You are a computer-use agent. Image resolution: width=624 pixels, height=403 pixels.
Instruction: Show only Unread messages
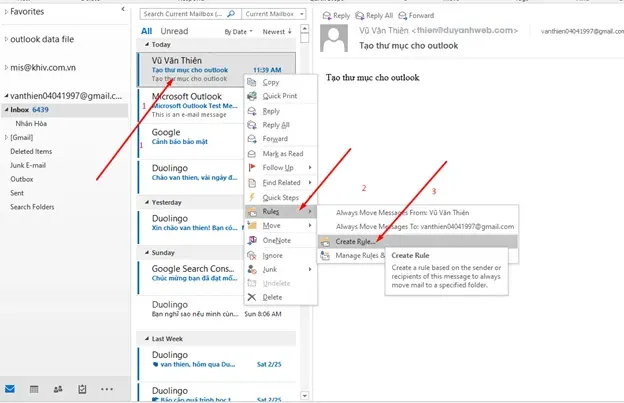(x=174, y=31)
